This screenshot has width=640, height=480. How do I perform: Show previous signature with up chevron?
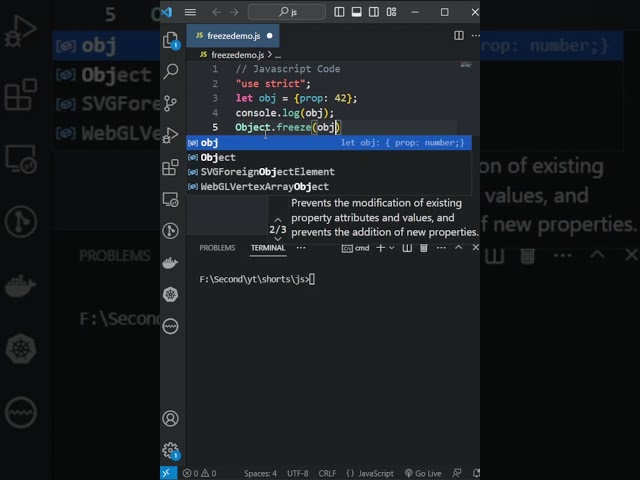pos(278,220)
